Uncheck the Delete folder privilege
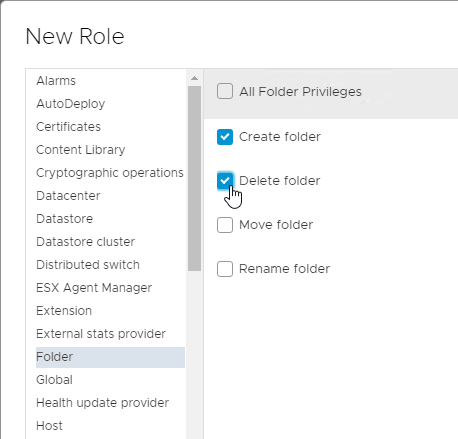The height and width of the screenshot is (439, 458). (225, 181)
